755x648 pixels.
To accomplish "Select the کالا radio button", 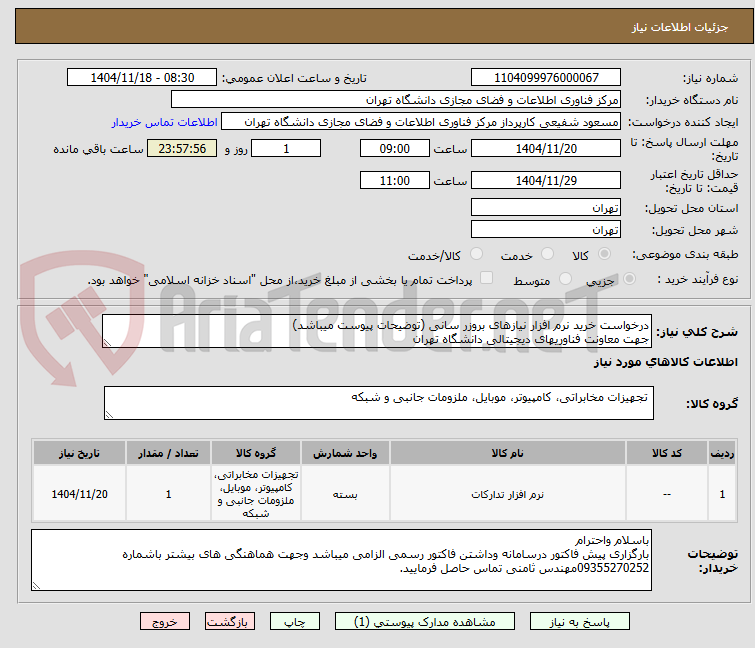I will (x=604, y=254).
